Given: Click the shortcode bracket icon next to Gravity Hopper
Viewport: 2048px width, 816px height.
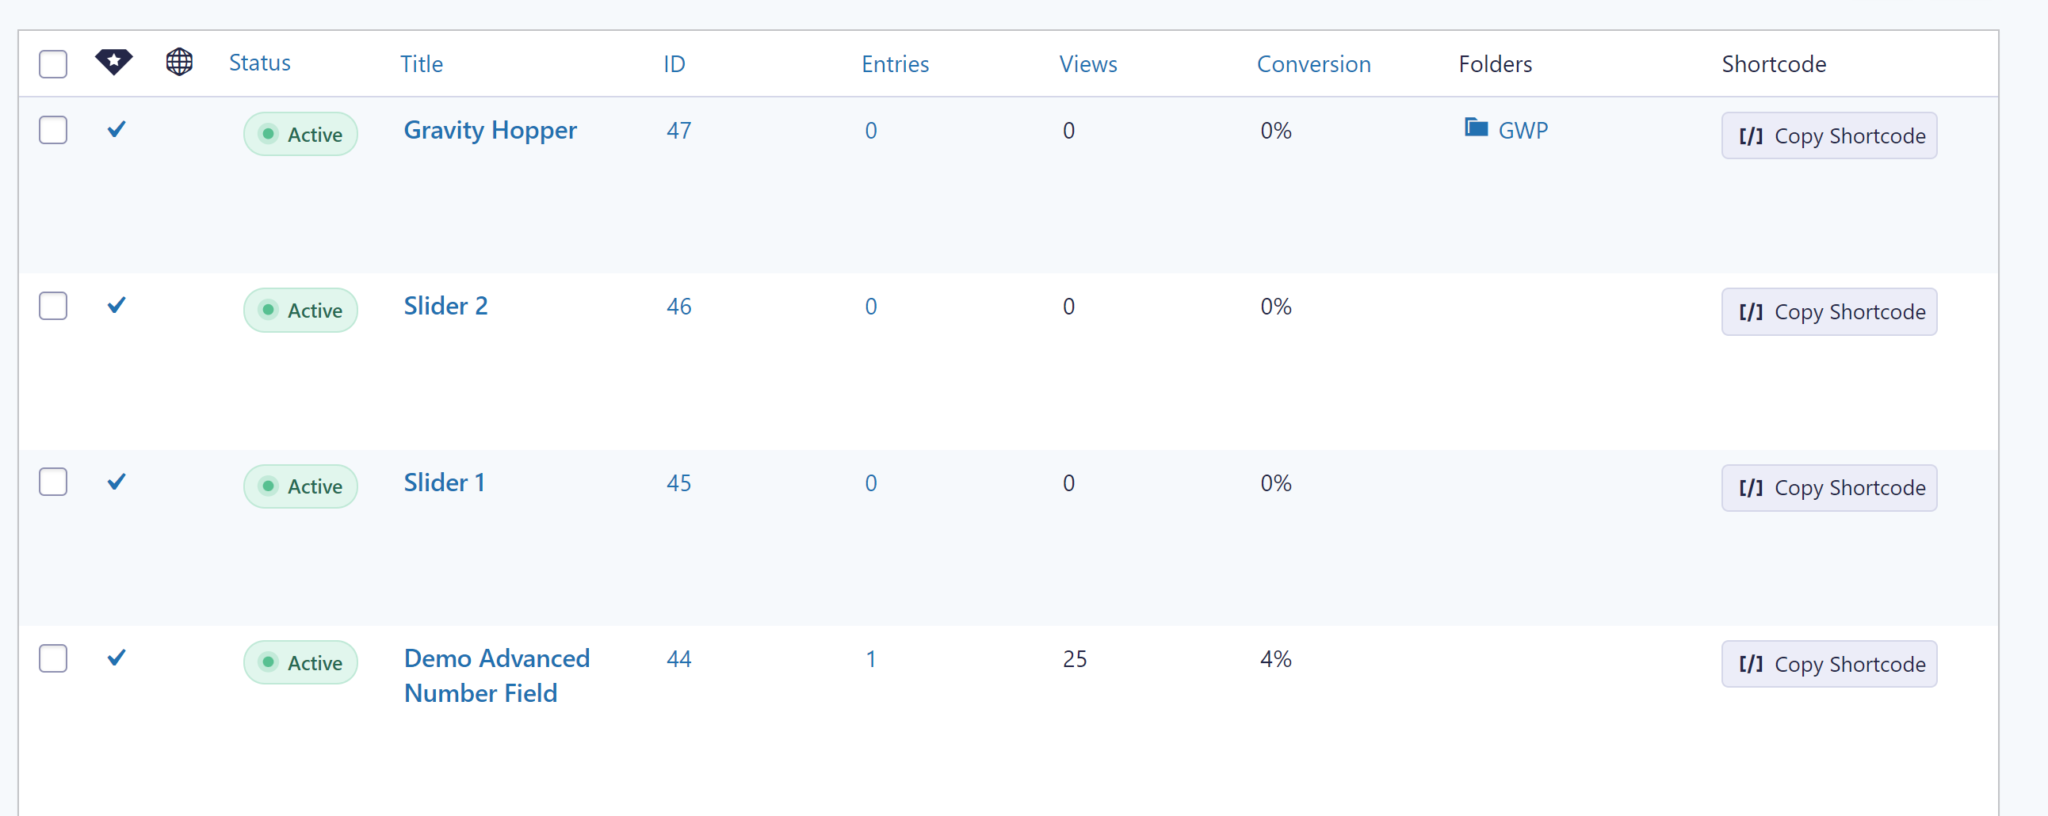Looking at the screenshot, I should pos(1751,135).
